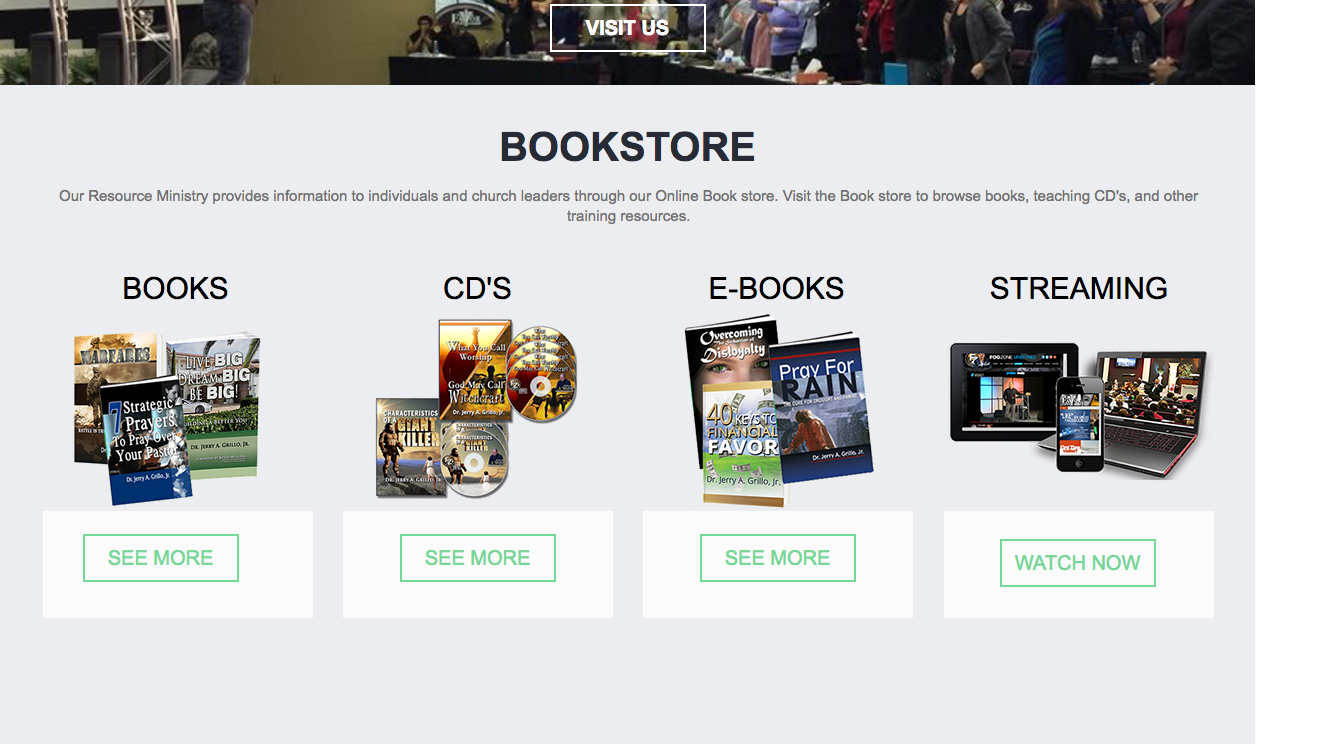1323x744 pixels.
Task: Click the smartphone in streaming devices image
Action: (x=1080, y=423)
